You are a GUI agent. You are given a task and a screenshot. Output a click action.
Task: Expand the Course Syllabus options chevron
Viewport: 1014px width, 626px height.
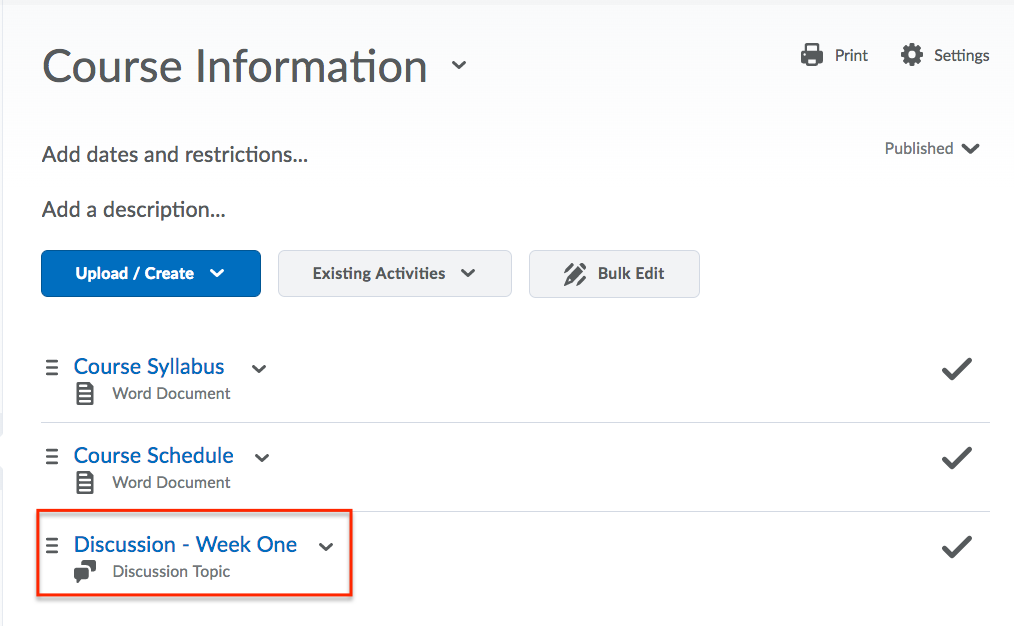point(259,369)
